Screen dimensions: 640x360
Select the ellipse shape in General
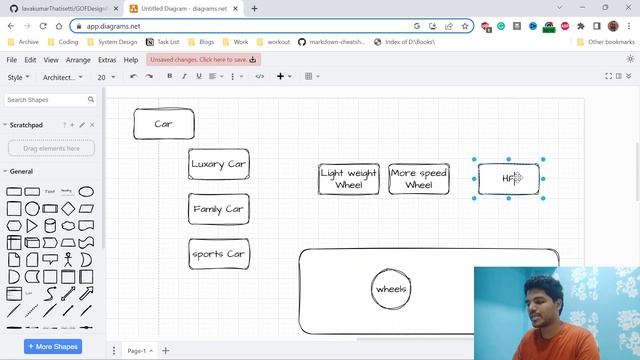tap(86, 191)
